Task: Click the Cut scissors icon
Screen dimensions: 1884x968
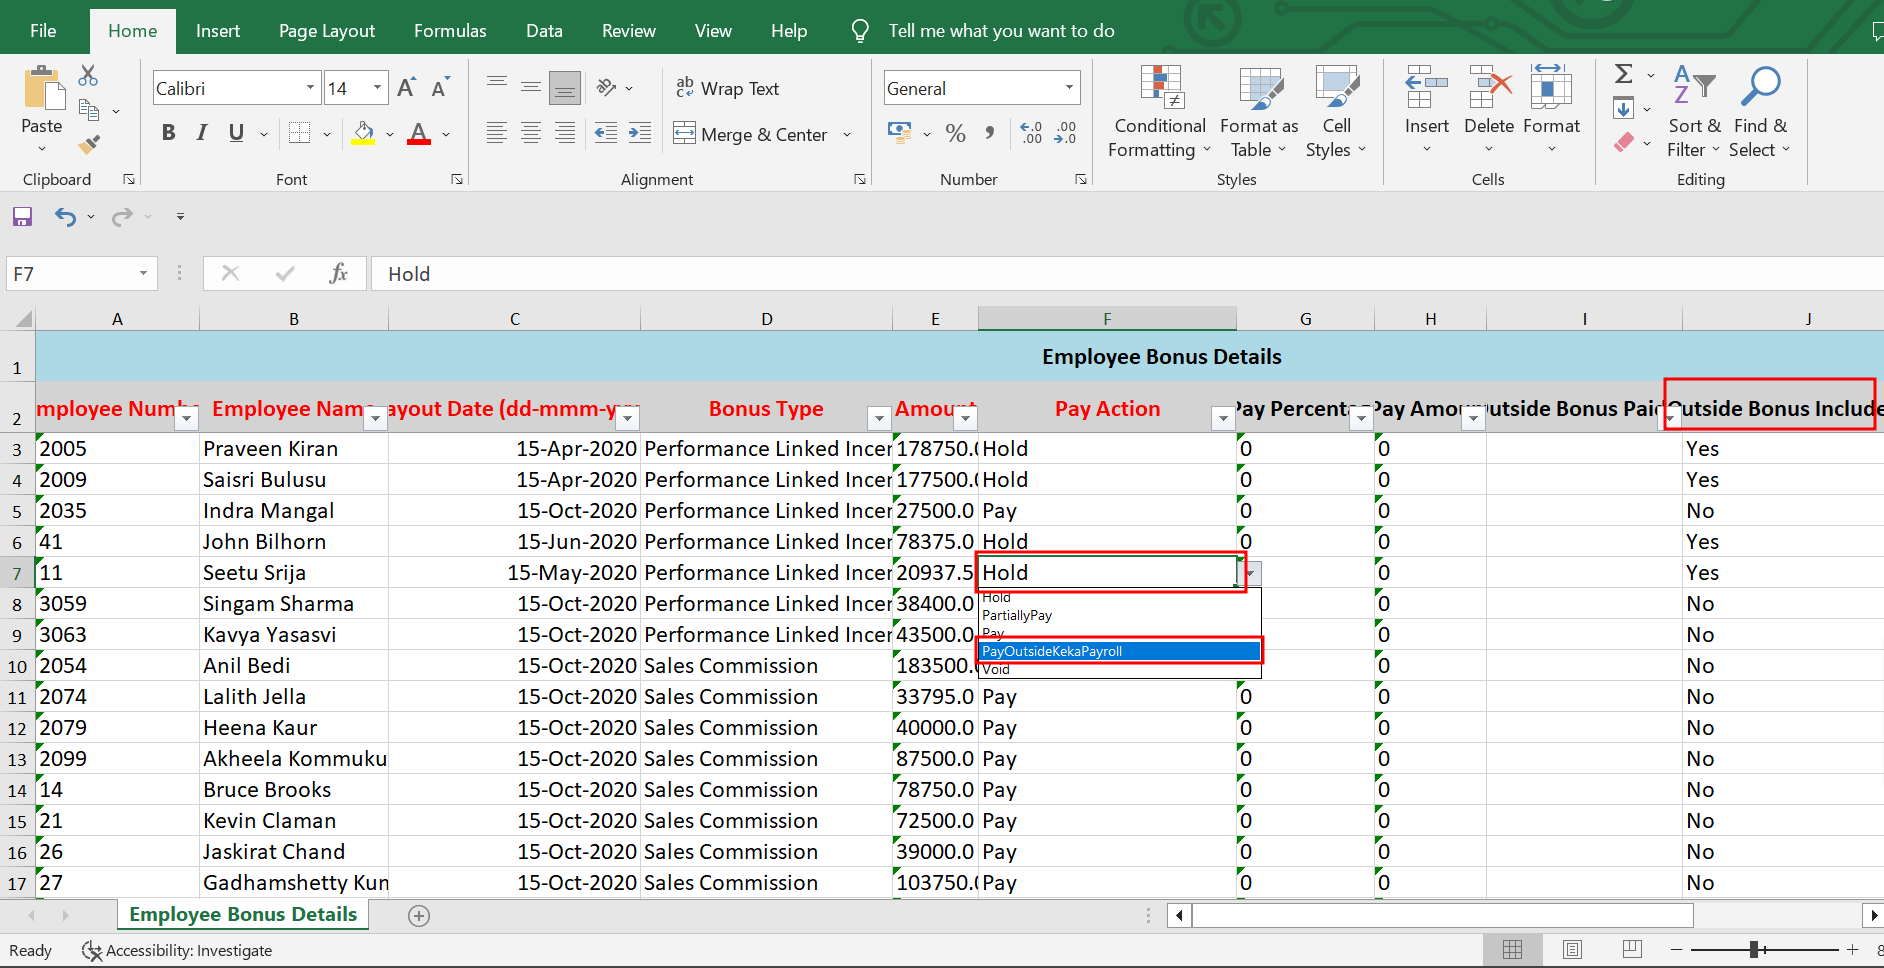Action: pos(88,76)
